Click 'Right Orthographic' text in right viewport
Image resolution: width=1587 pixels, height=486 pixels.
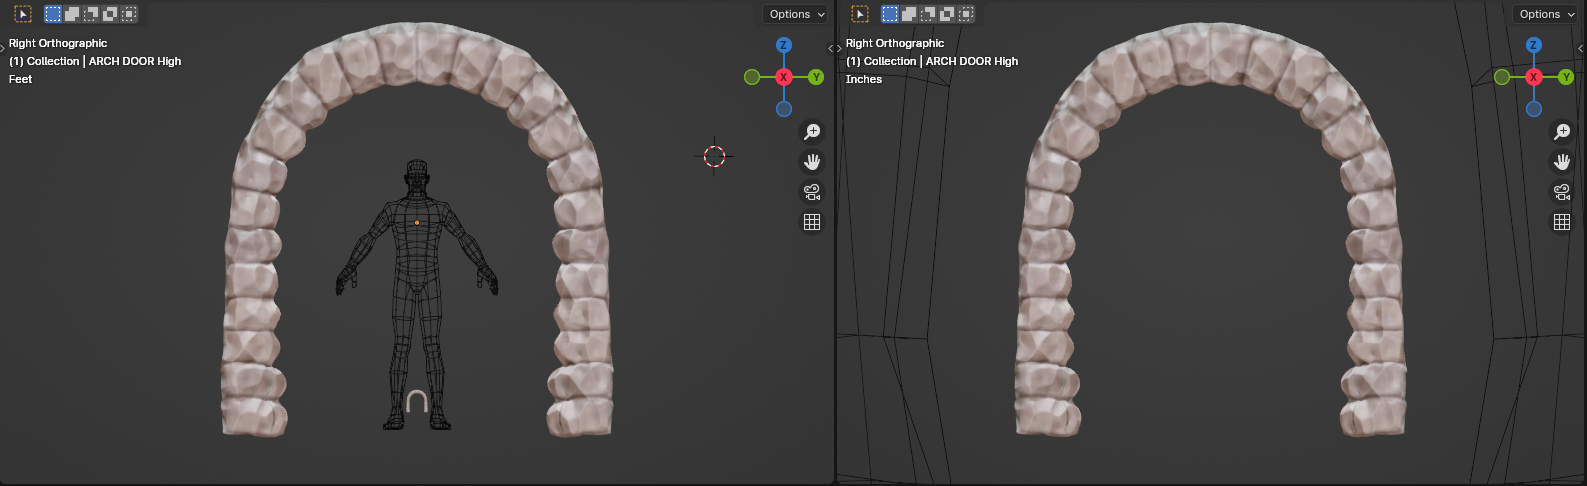895,43
